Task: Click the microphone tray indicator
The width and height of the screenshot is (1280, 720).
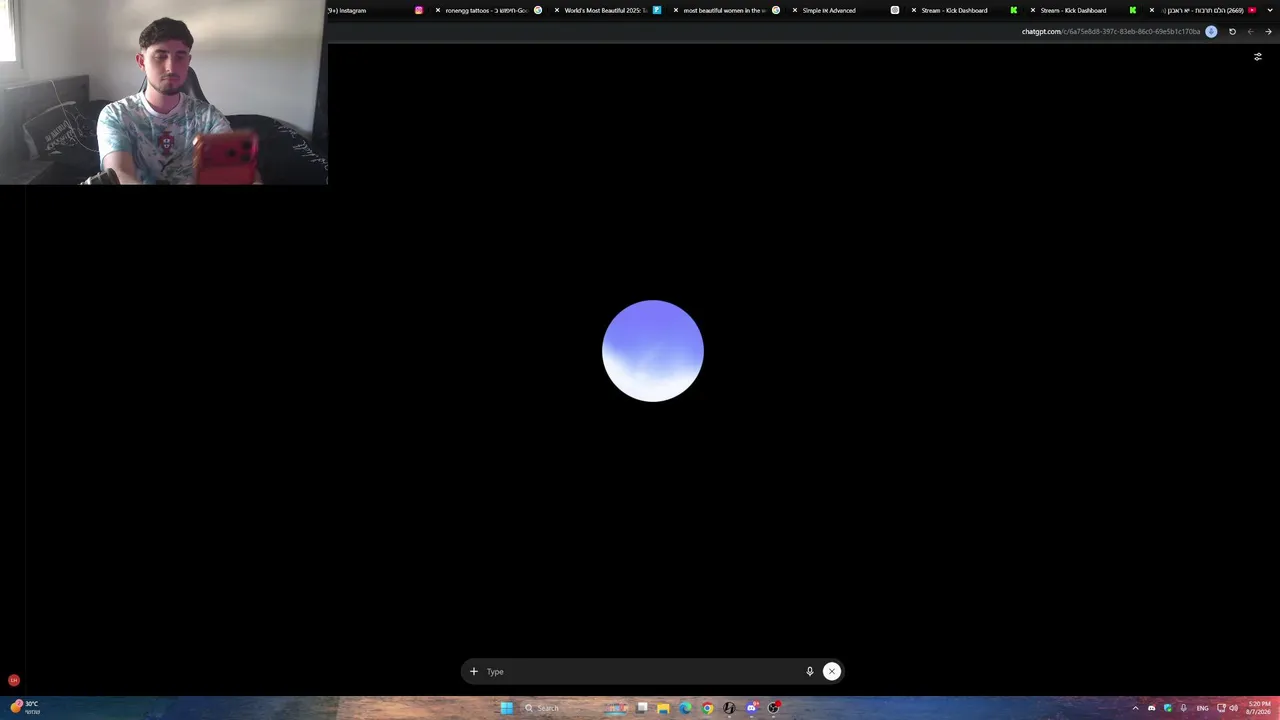Action: point(1184,708)
